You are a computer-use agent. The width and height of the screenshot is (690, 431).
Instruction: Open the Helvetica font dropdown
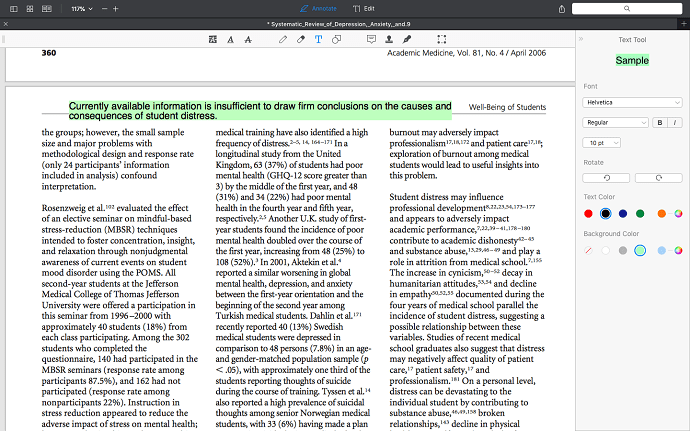[632, 102]
